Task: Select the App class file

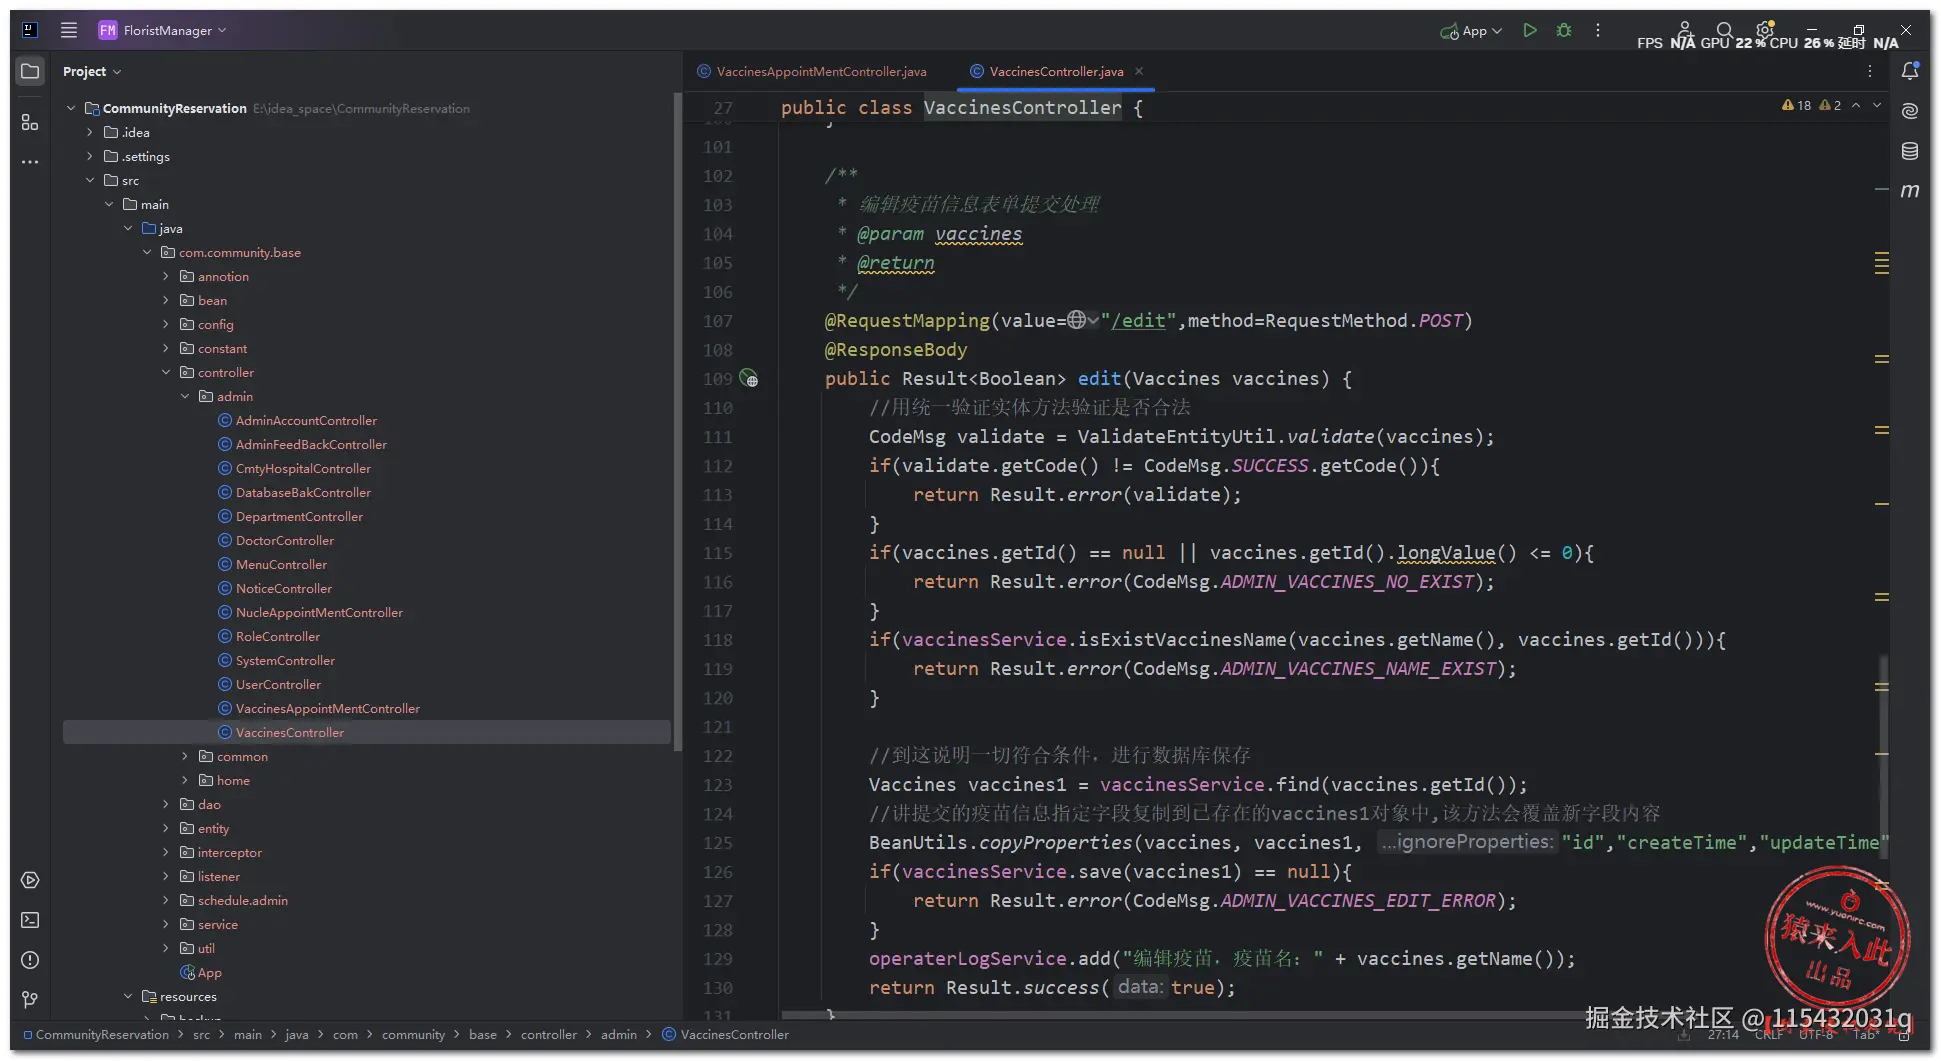Action: (x=201, y=972)
